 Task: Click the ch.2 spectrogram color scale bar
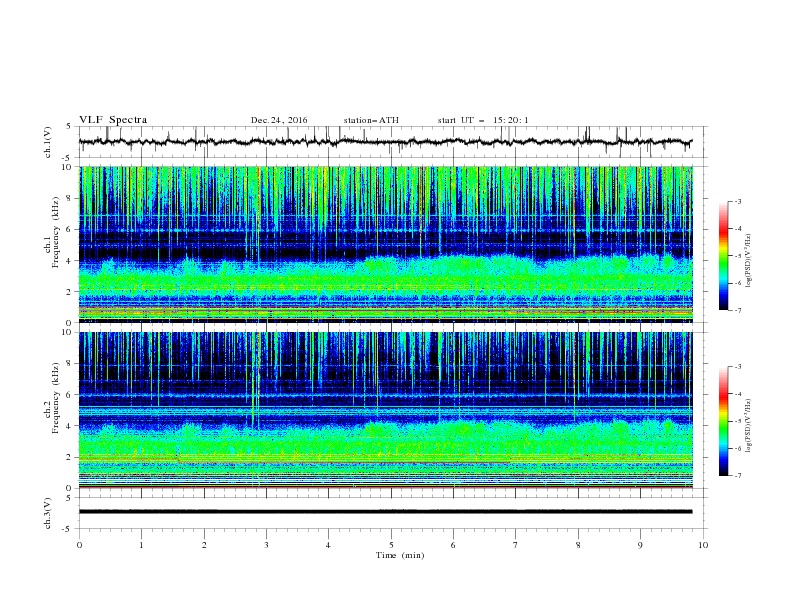(x=723, y=421)
